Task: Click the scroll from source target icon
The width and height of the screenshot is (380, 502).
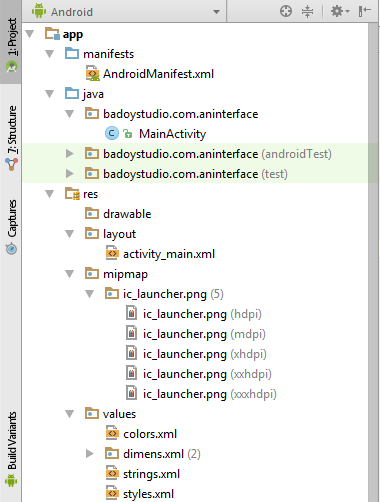Action: click(x=286, y=11)
